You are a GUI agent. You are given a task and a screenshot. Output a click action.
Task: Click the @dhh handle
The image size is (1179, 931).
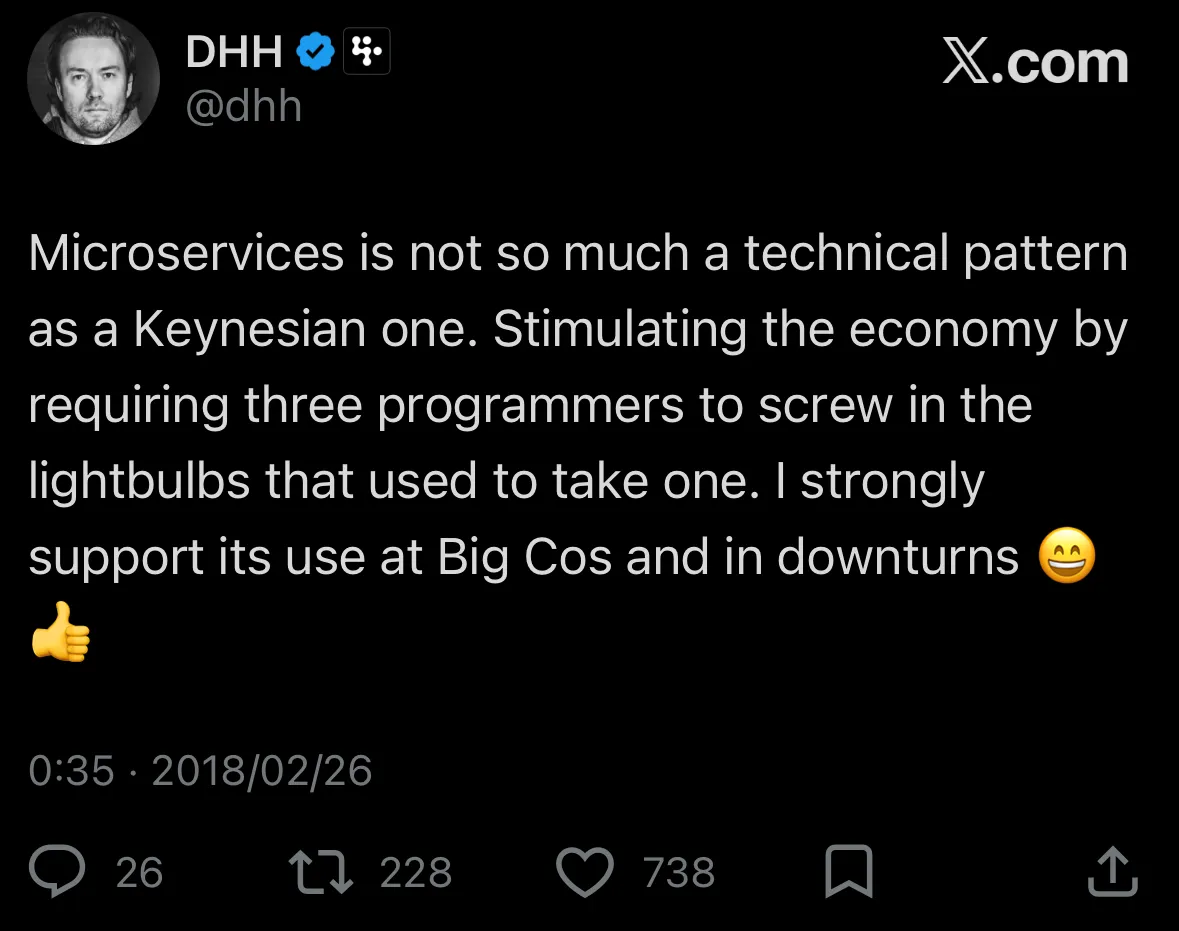[x=244, y=106]
